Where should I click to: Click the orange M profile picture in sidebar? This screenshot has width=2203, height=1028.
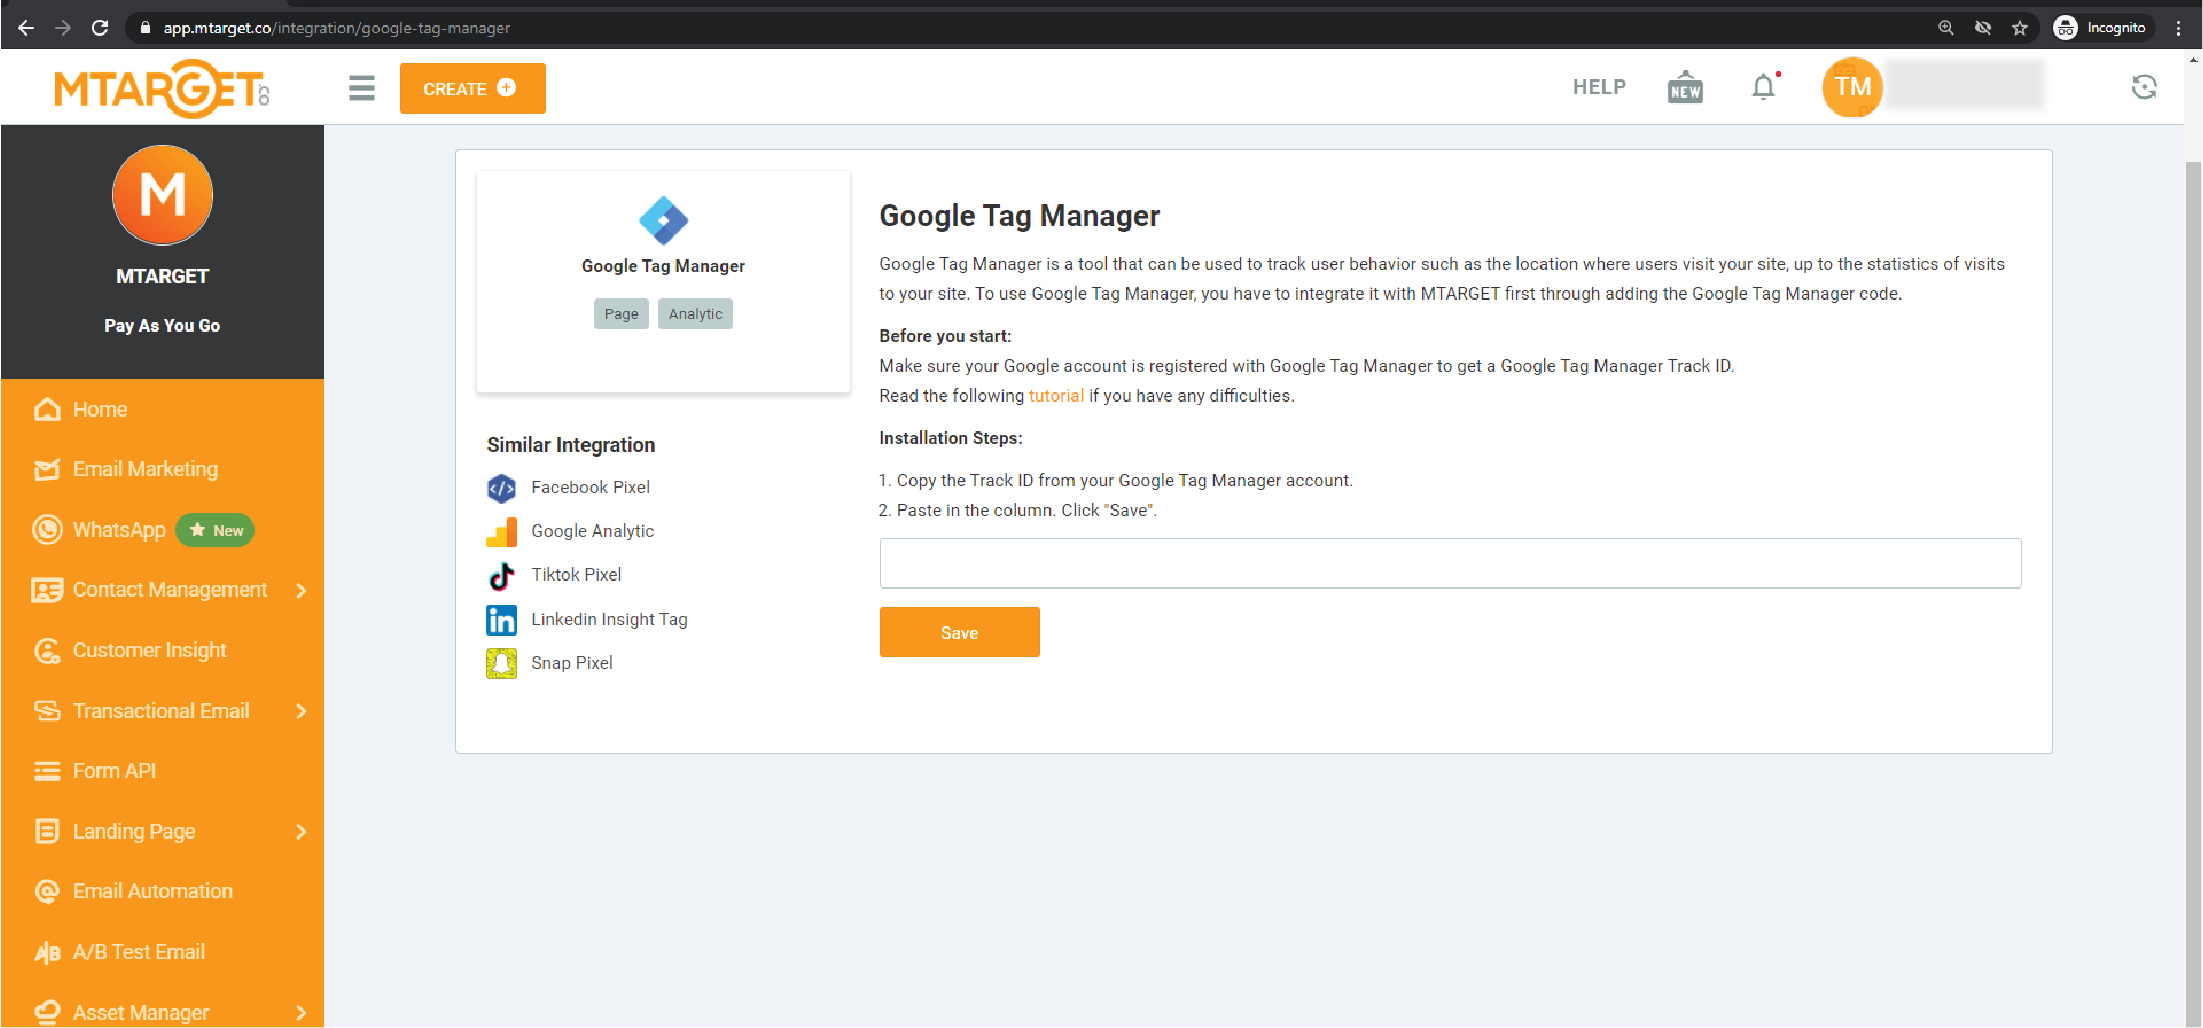pyautogui.click(x=162, y=195)
